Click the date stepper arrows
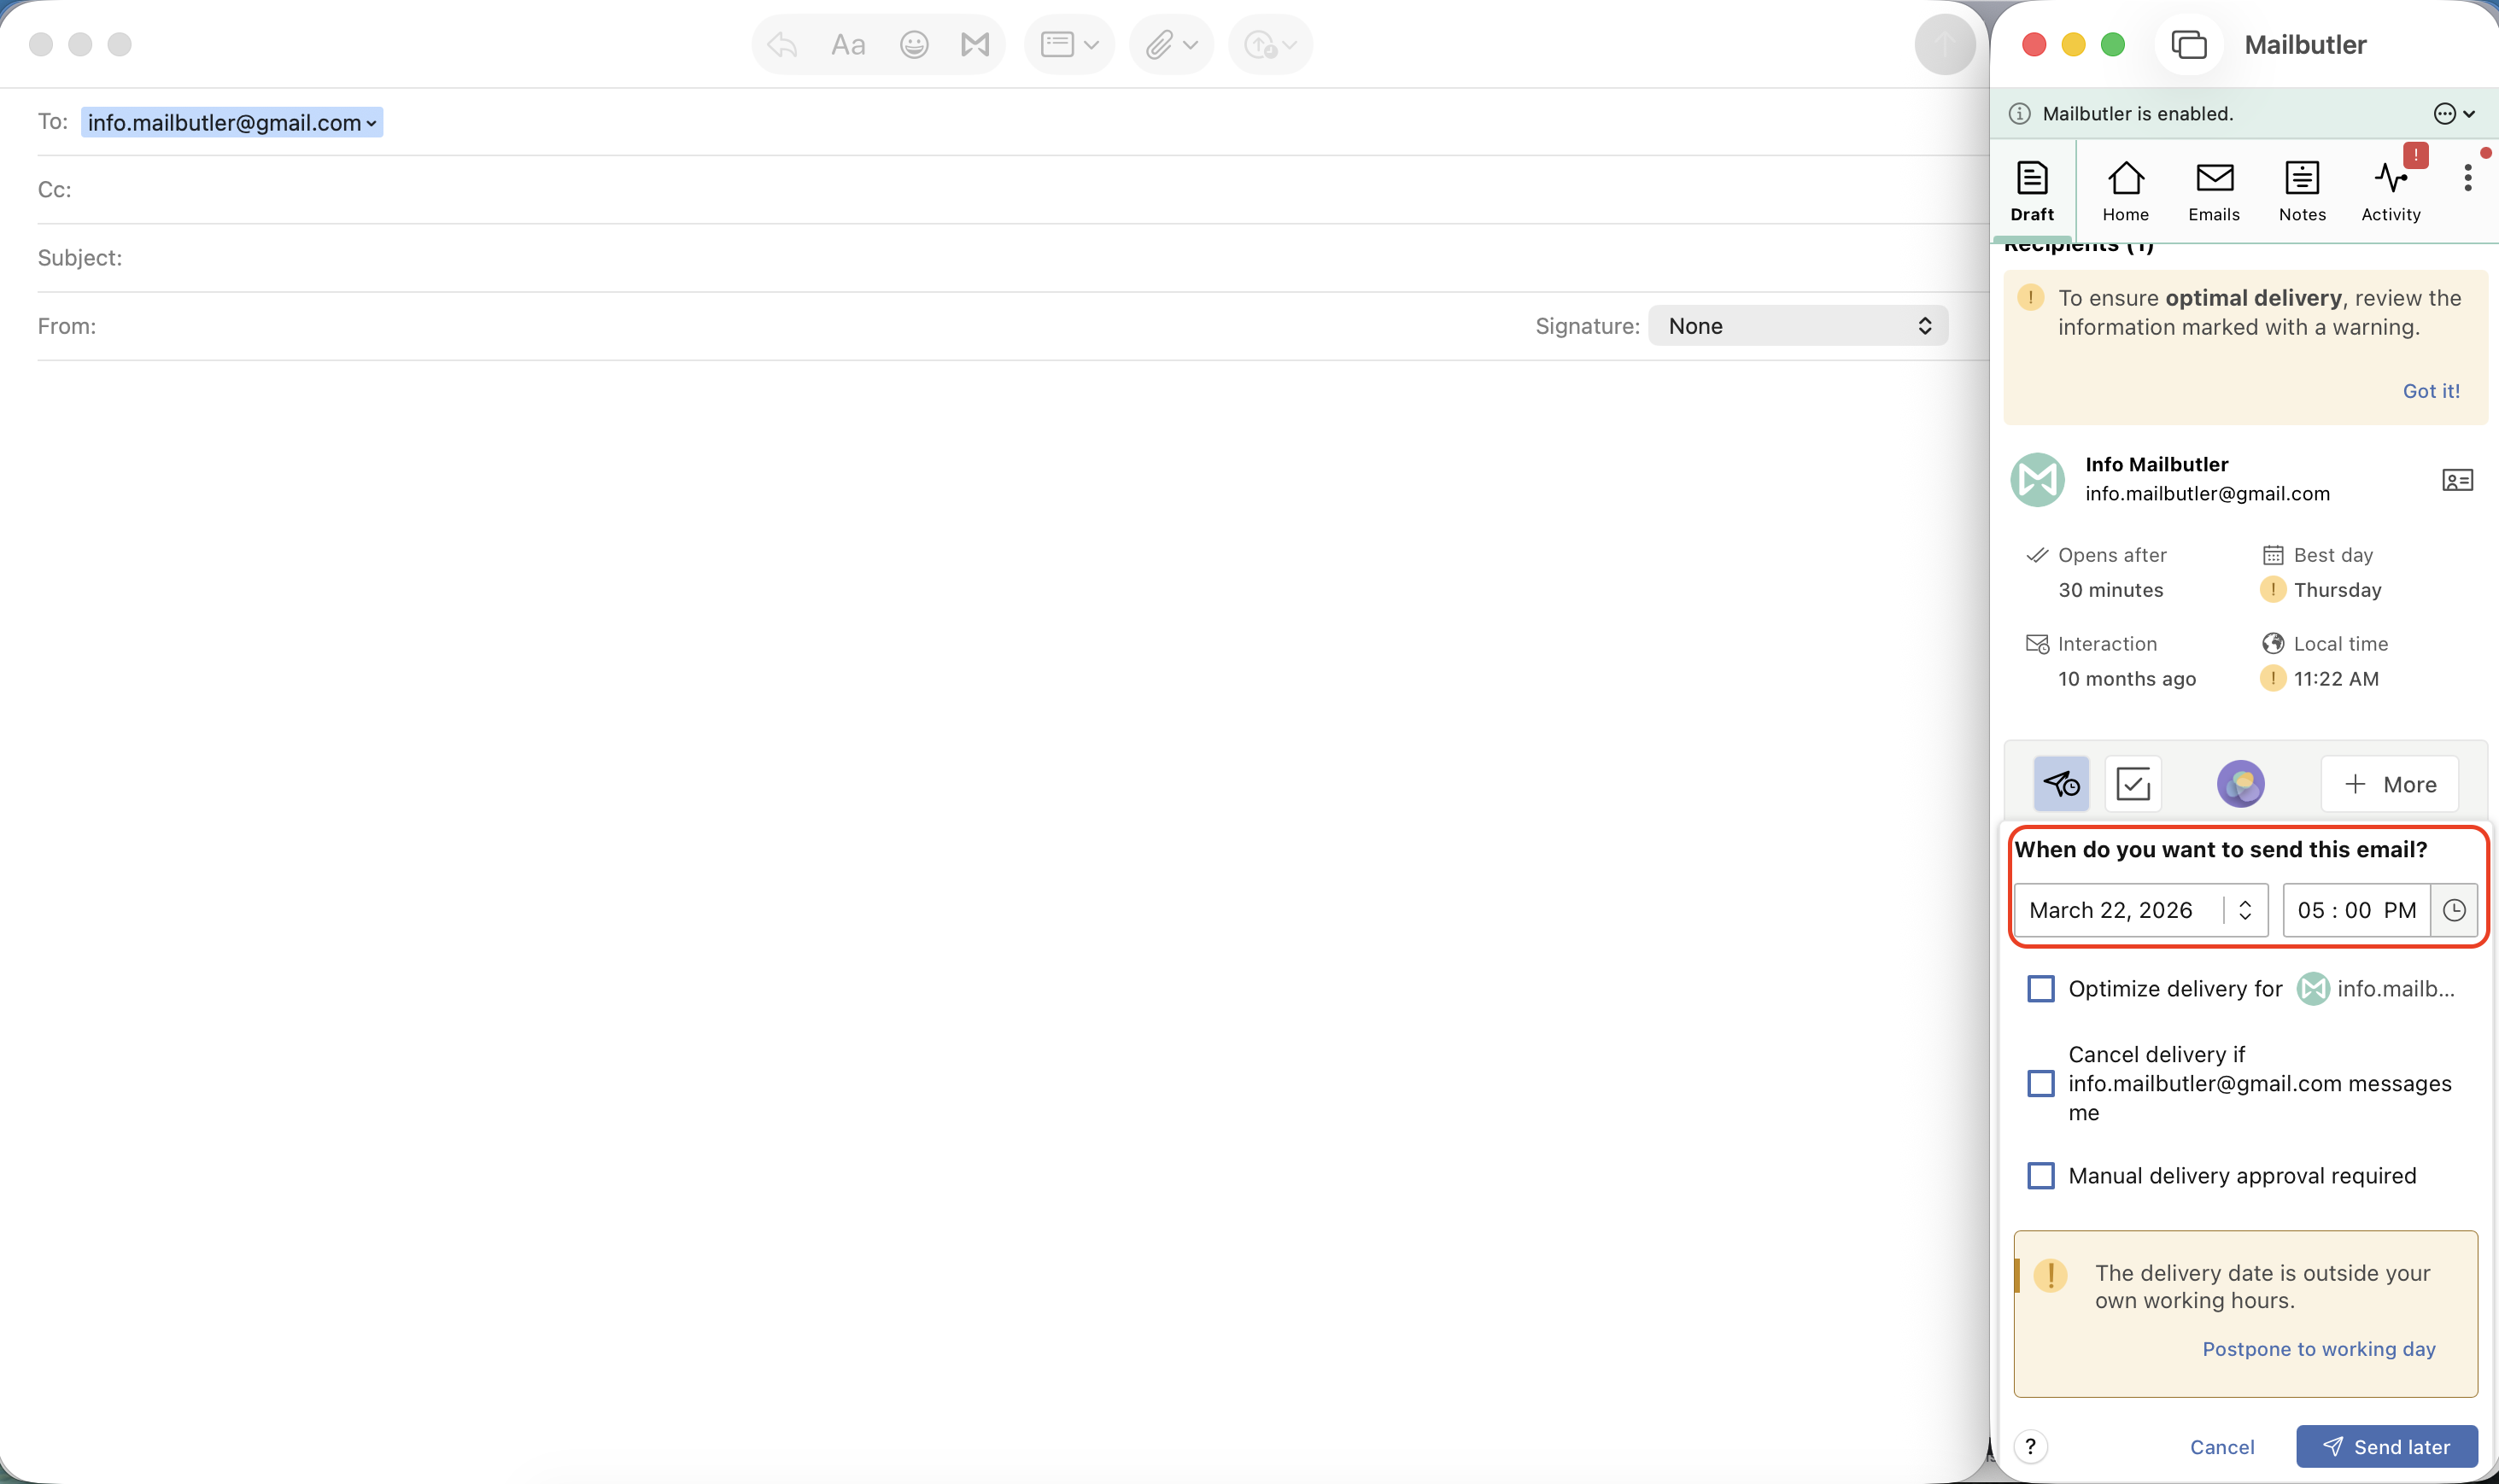The width and height of the screenshot is (2499, 1484). click(x=2245, y=910)
